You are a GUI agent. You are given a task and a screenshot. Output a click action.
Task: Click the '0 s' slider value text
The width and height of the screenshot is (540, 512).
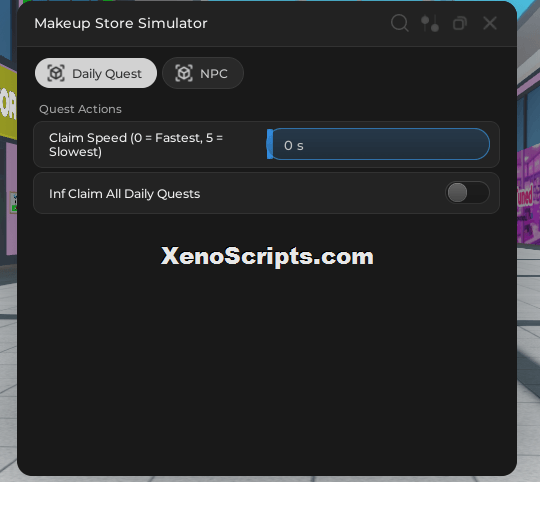point(294,146)
